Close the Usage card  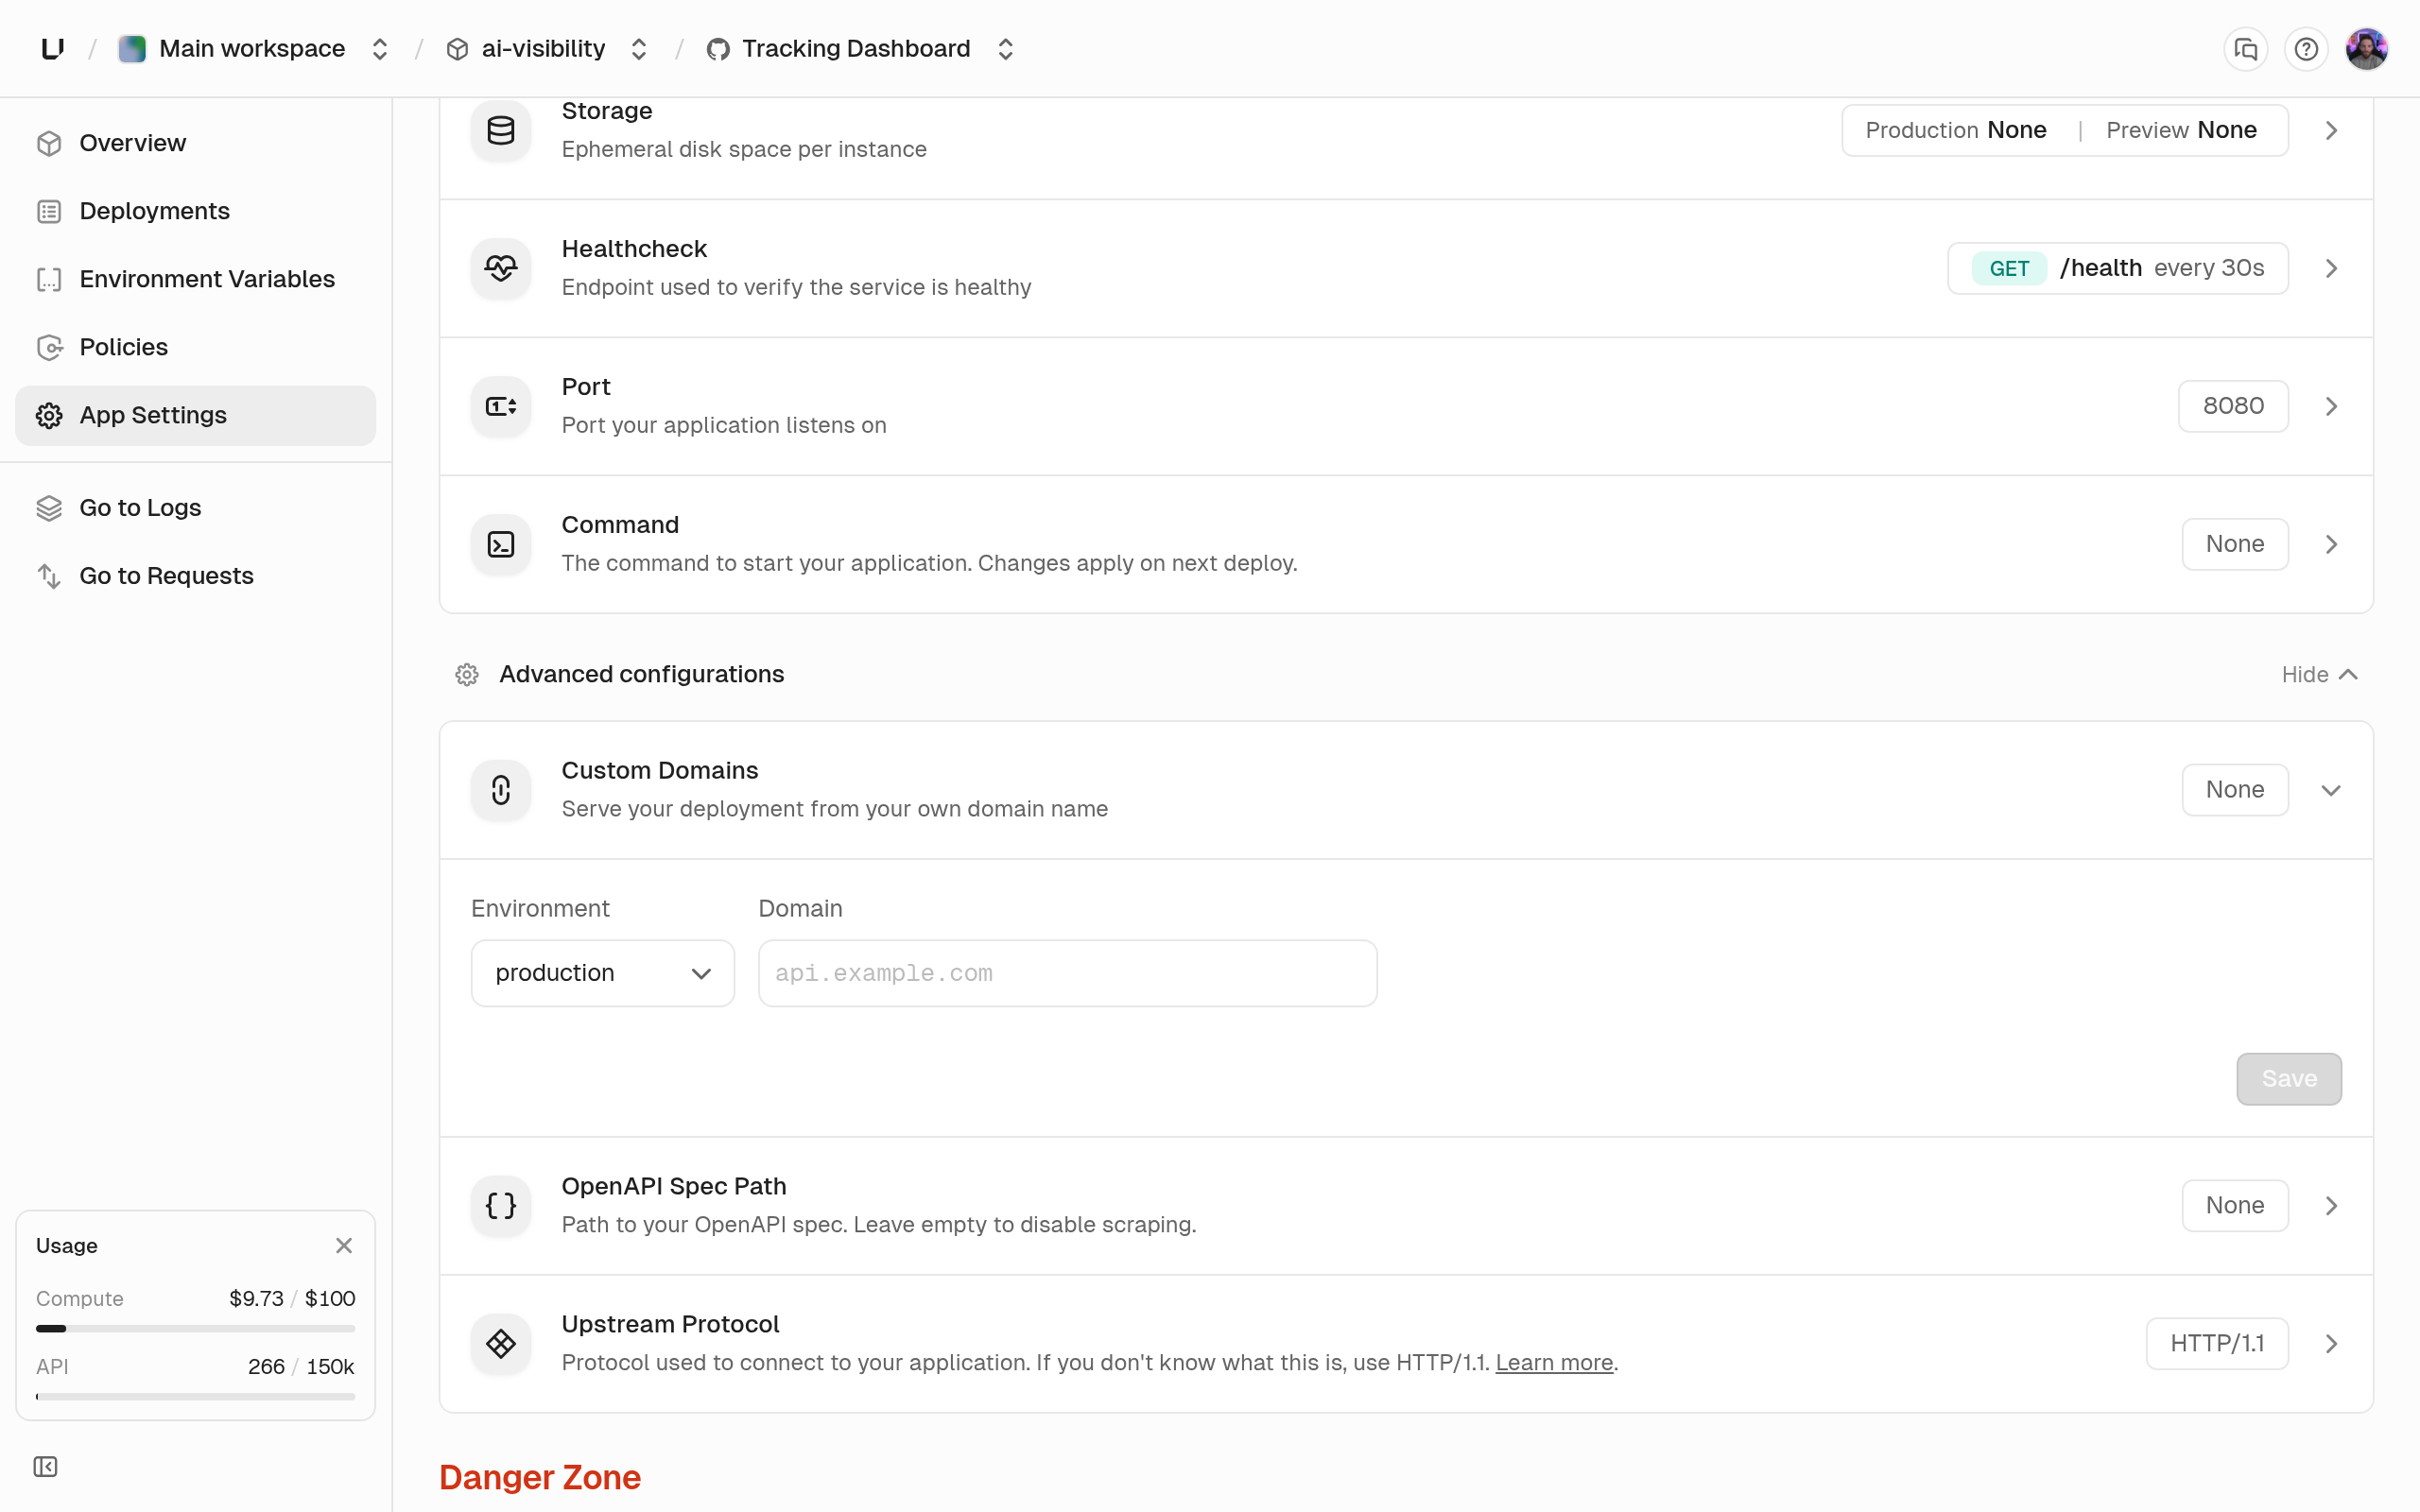point(344,1246)
